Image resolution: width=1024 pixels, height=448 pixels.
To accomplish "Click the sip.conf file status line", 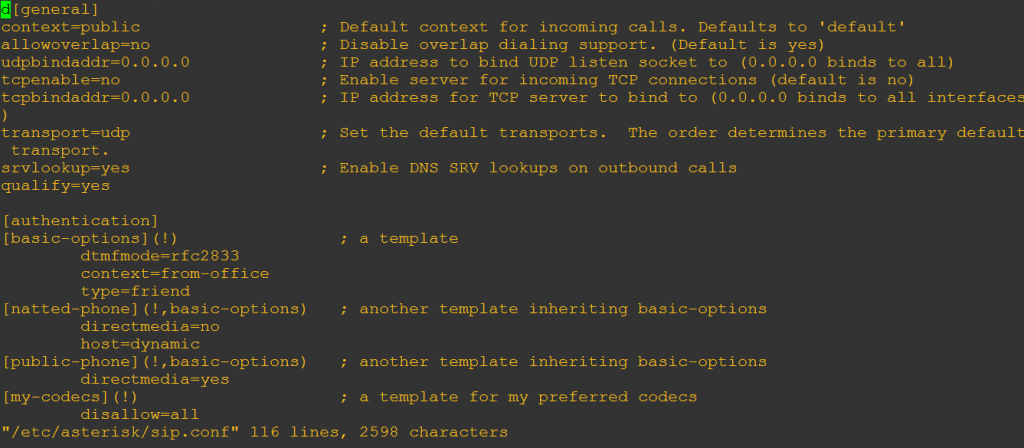I will pyautogui.click(x=255, y=432).
